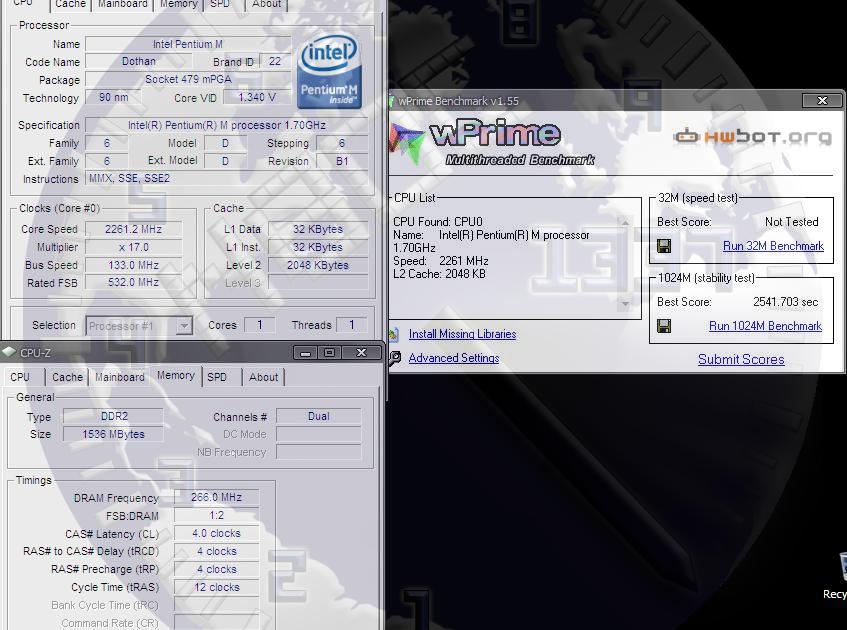The width and height of the screenshot is (847, 630).
Task: Click the Bus Speed value 133.0 MHz
Action: 133,265
